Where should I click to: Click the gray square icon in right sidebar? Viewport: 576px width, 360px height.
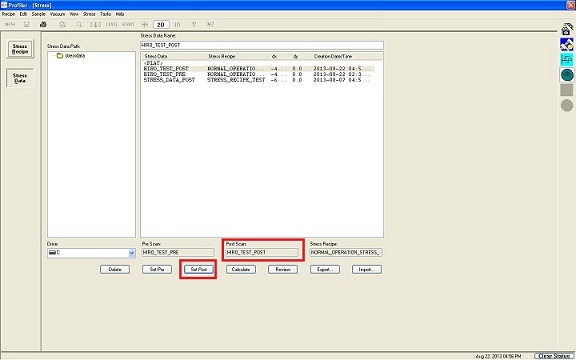pos(567,90)
